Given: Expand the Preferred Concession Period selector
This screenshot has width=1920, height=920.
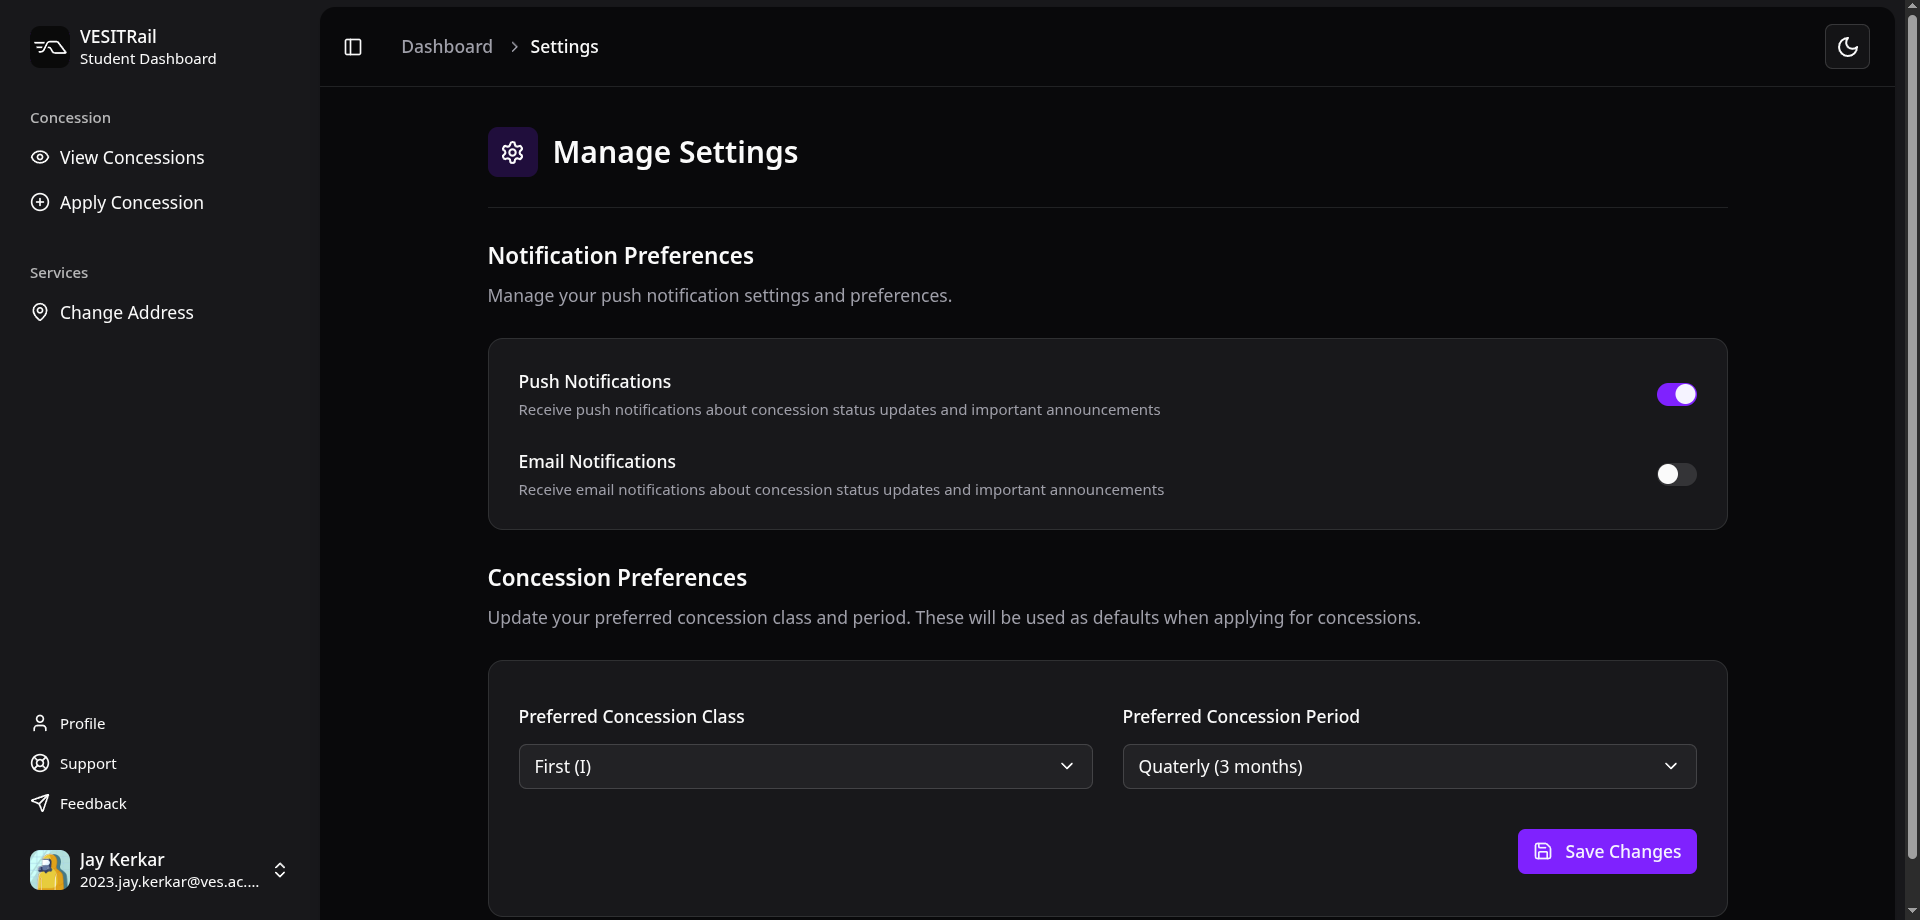Looking at the screenshot, I should click(x=1409, y=766).
